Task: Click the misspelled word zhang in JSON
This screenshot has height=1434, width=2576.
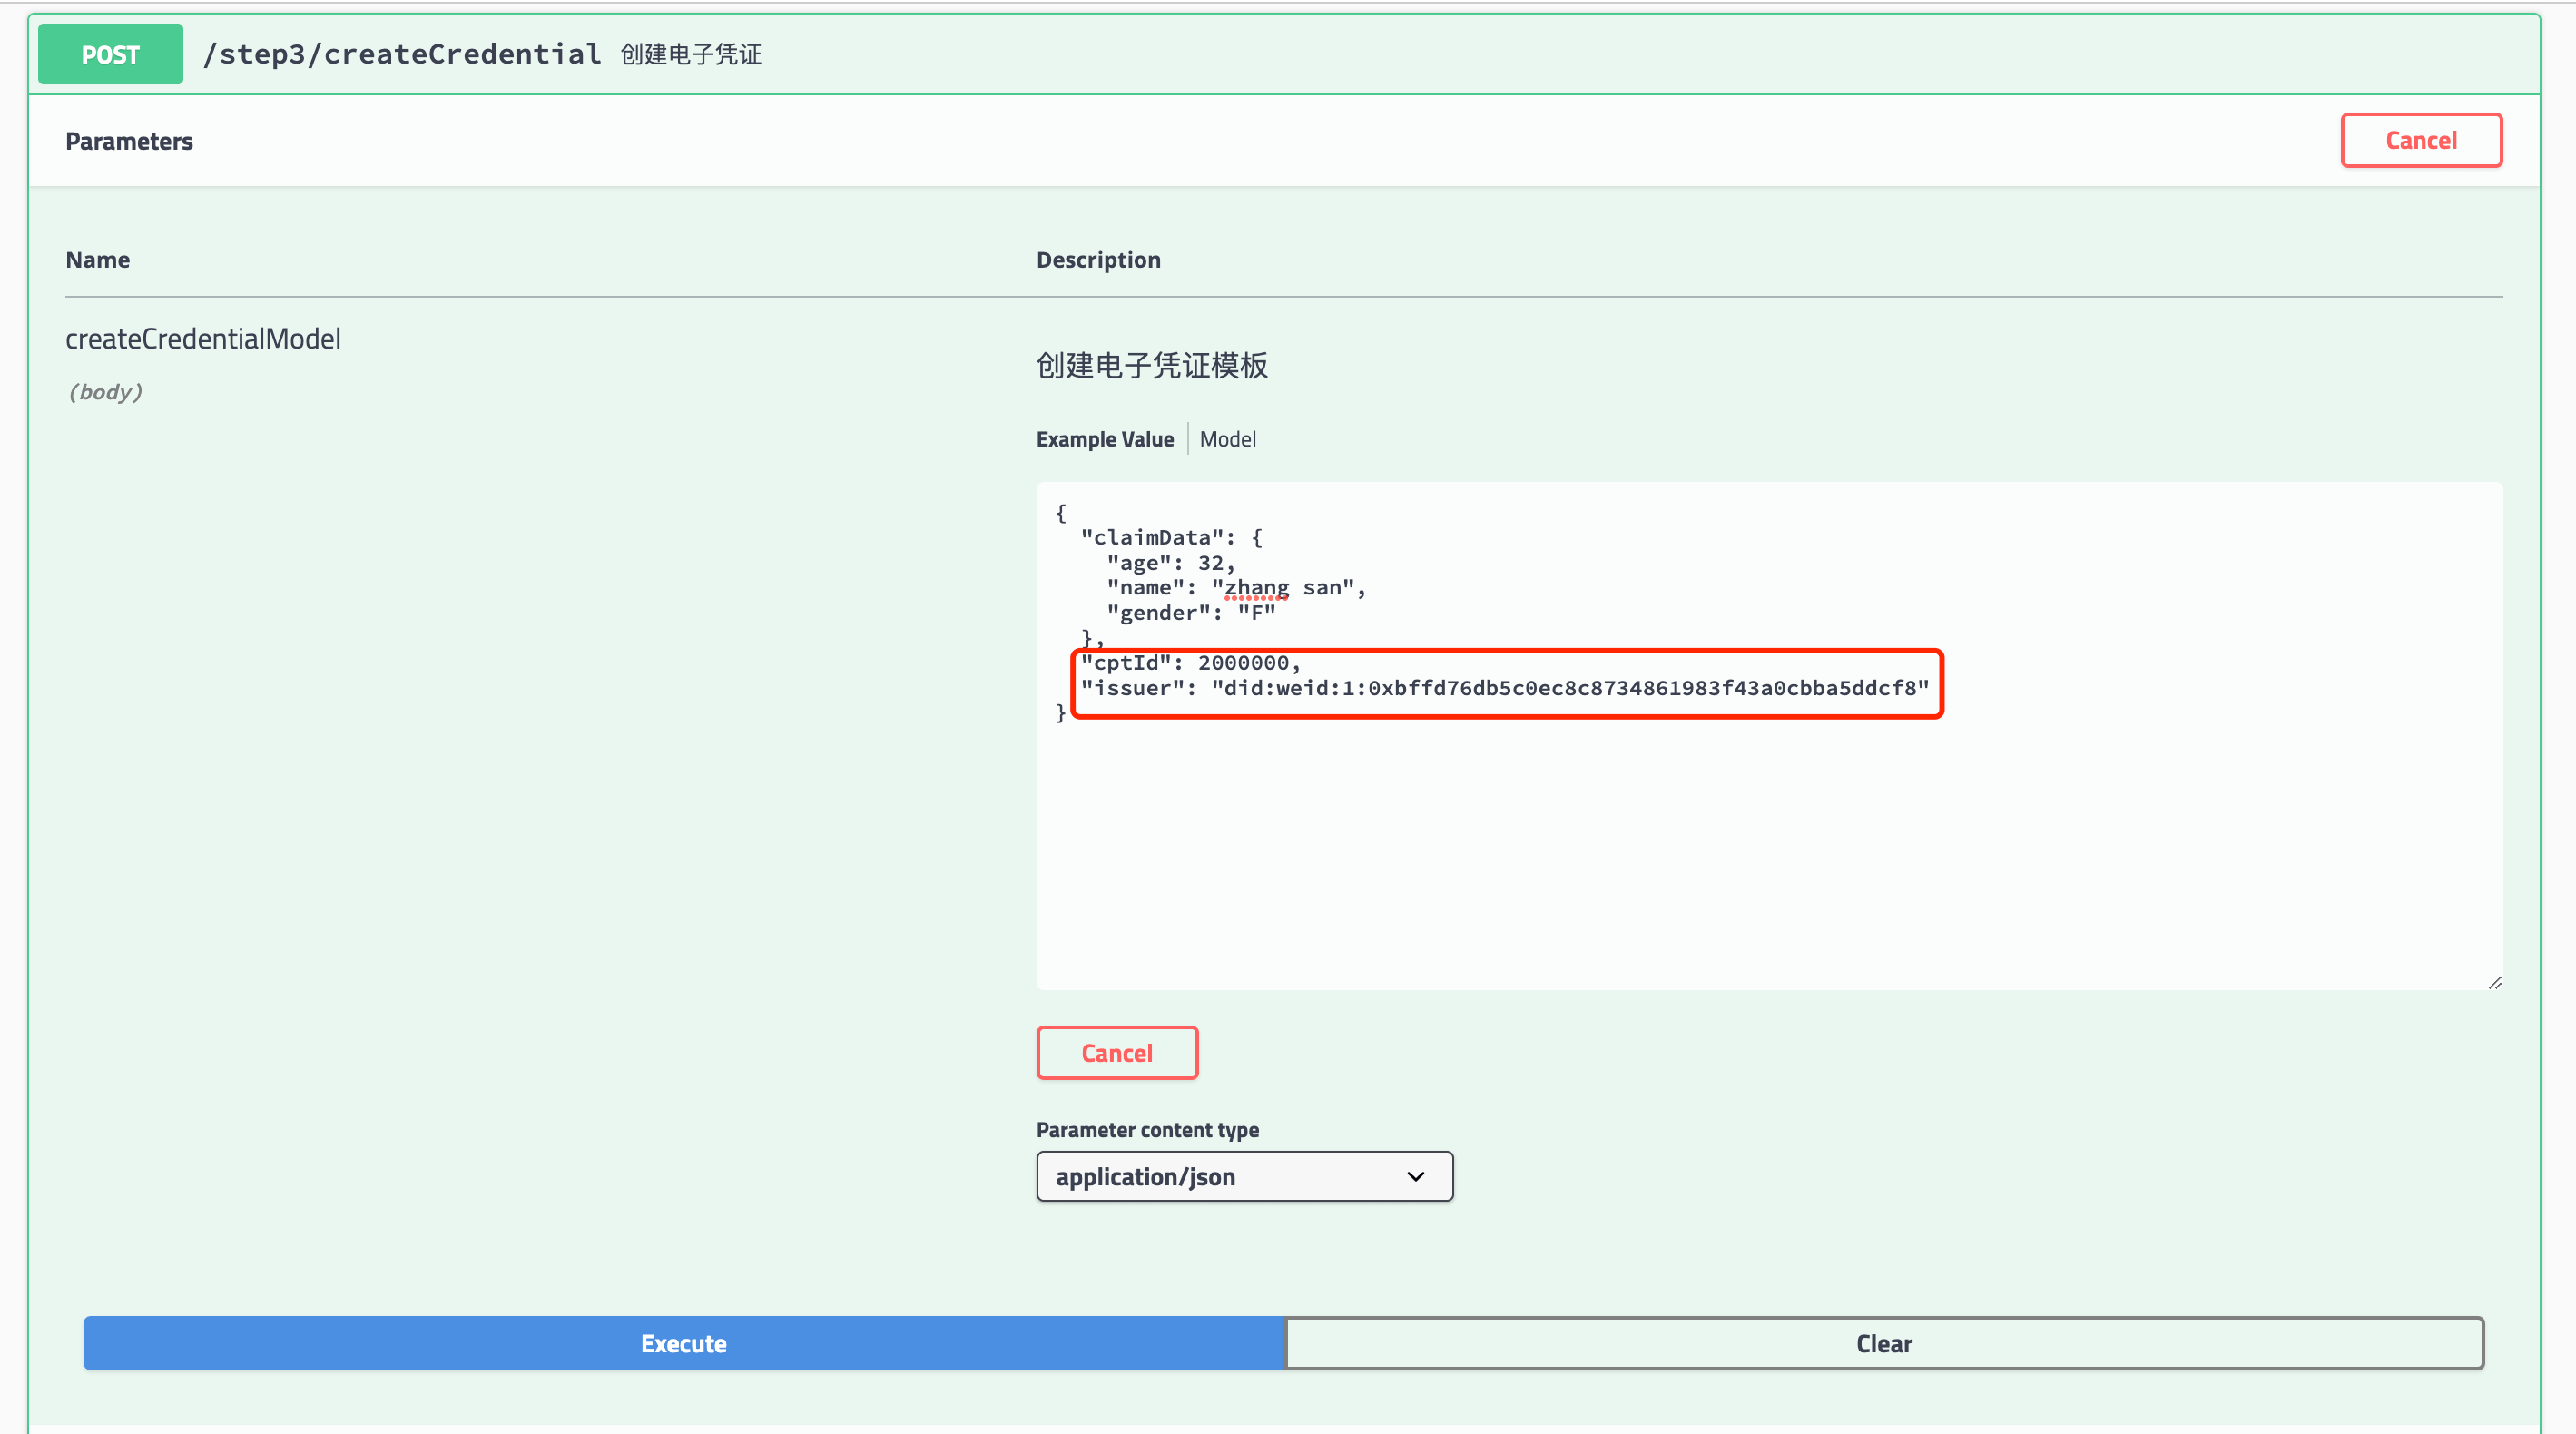Action: pos(1256,588)
